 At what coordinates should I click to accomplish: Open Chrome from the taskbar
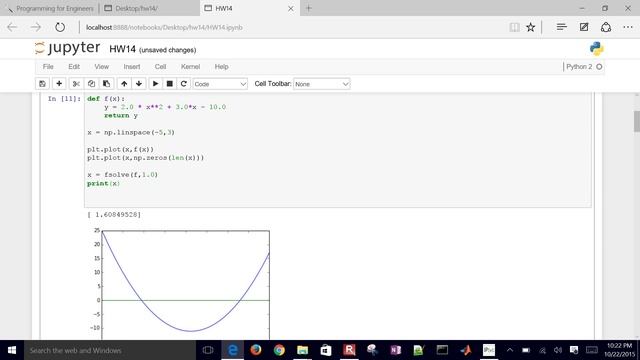279,350
